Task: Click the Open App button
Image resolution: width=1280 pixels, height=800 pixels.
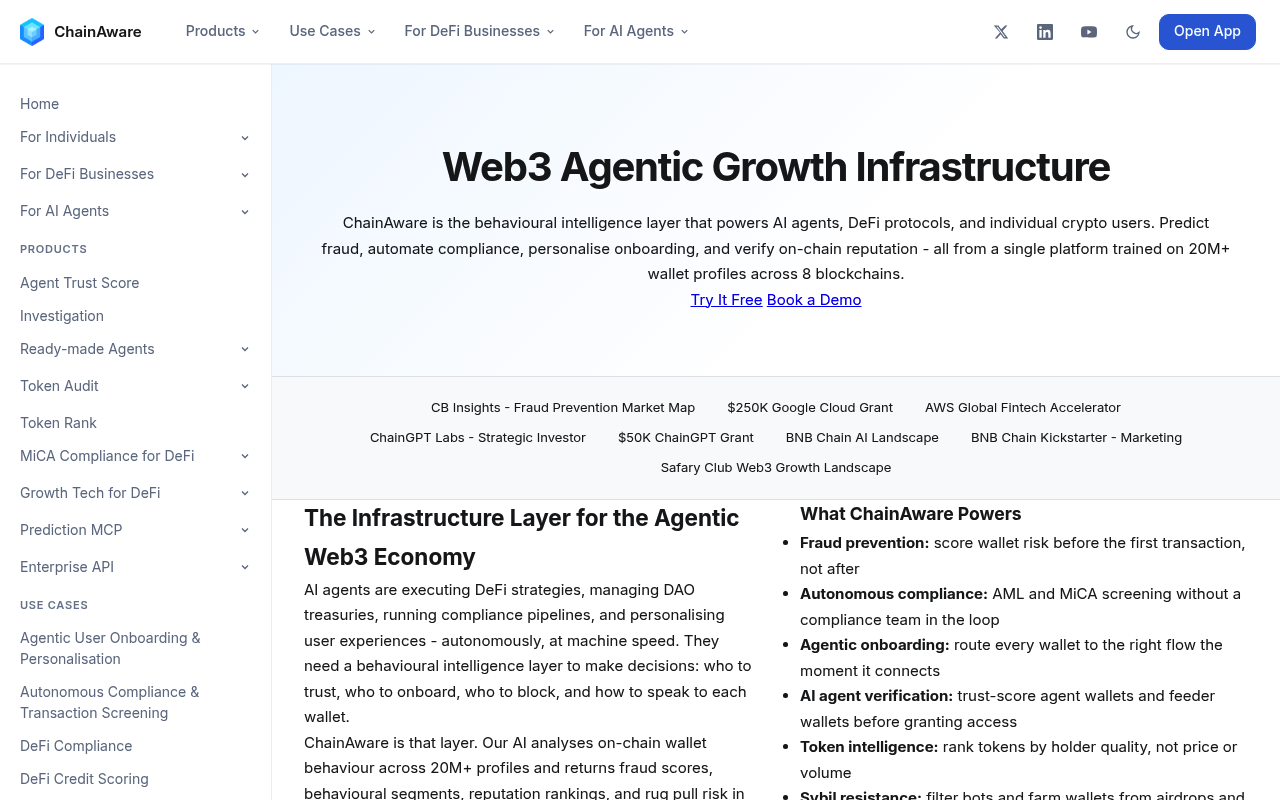Action: tap(1207, 32)
